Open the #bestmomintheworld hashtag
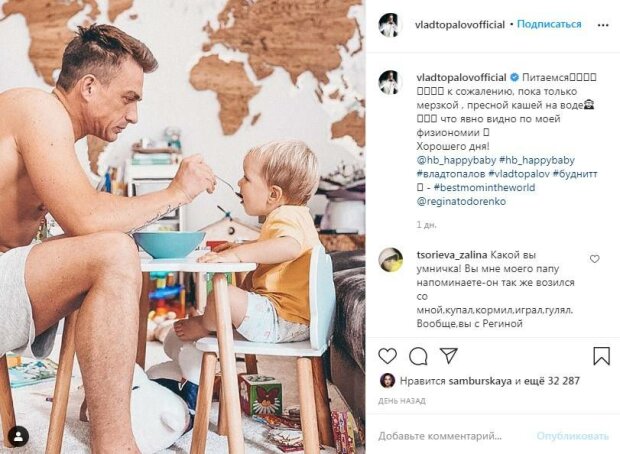This screenshot has width=620, height=454. pyautogui.click(x=484, y=187)
